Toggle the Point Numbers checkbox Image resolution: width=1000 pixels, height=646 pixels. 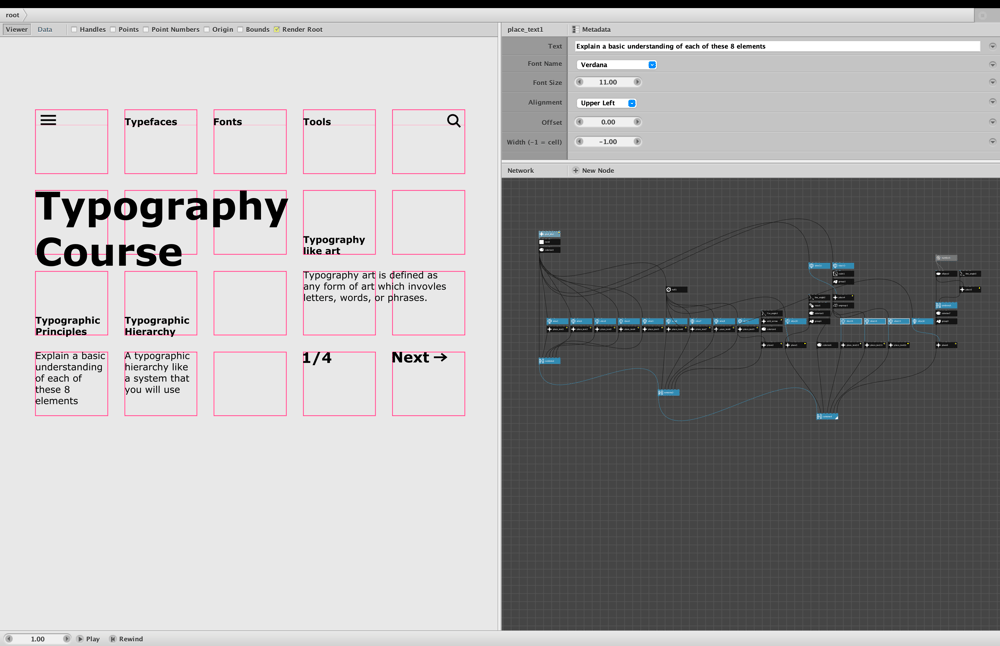(x=146, y=29)
